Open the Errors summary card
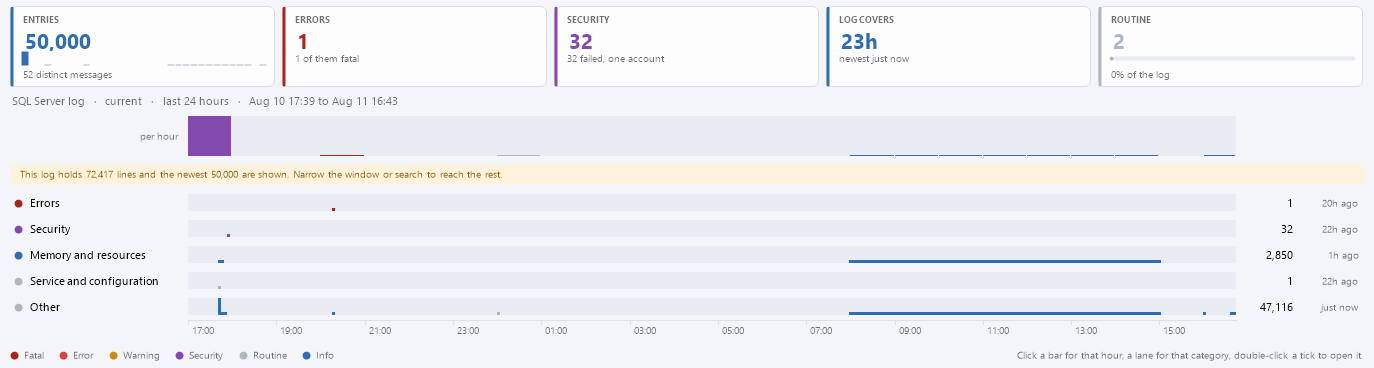This screenshot has width=1374, height=368. tap(414, 47)
